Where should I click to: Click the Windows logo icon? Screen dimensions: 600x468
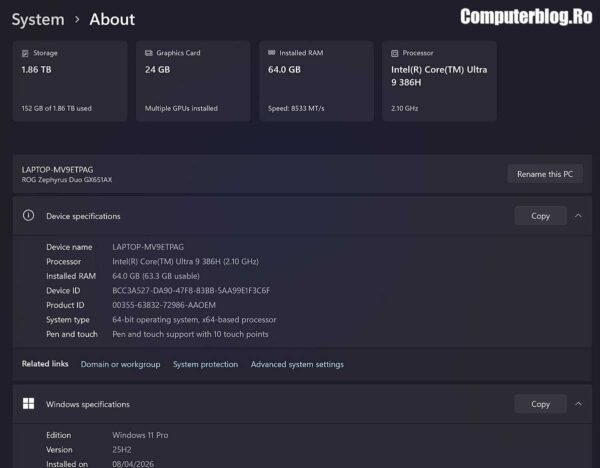[x=28, y=403]
